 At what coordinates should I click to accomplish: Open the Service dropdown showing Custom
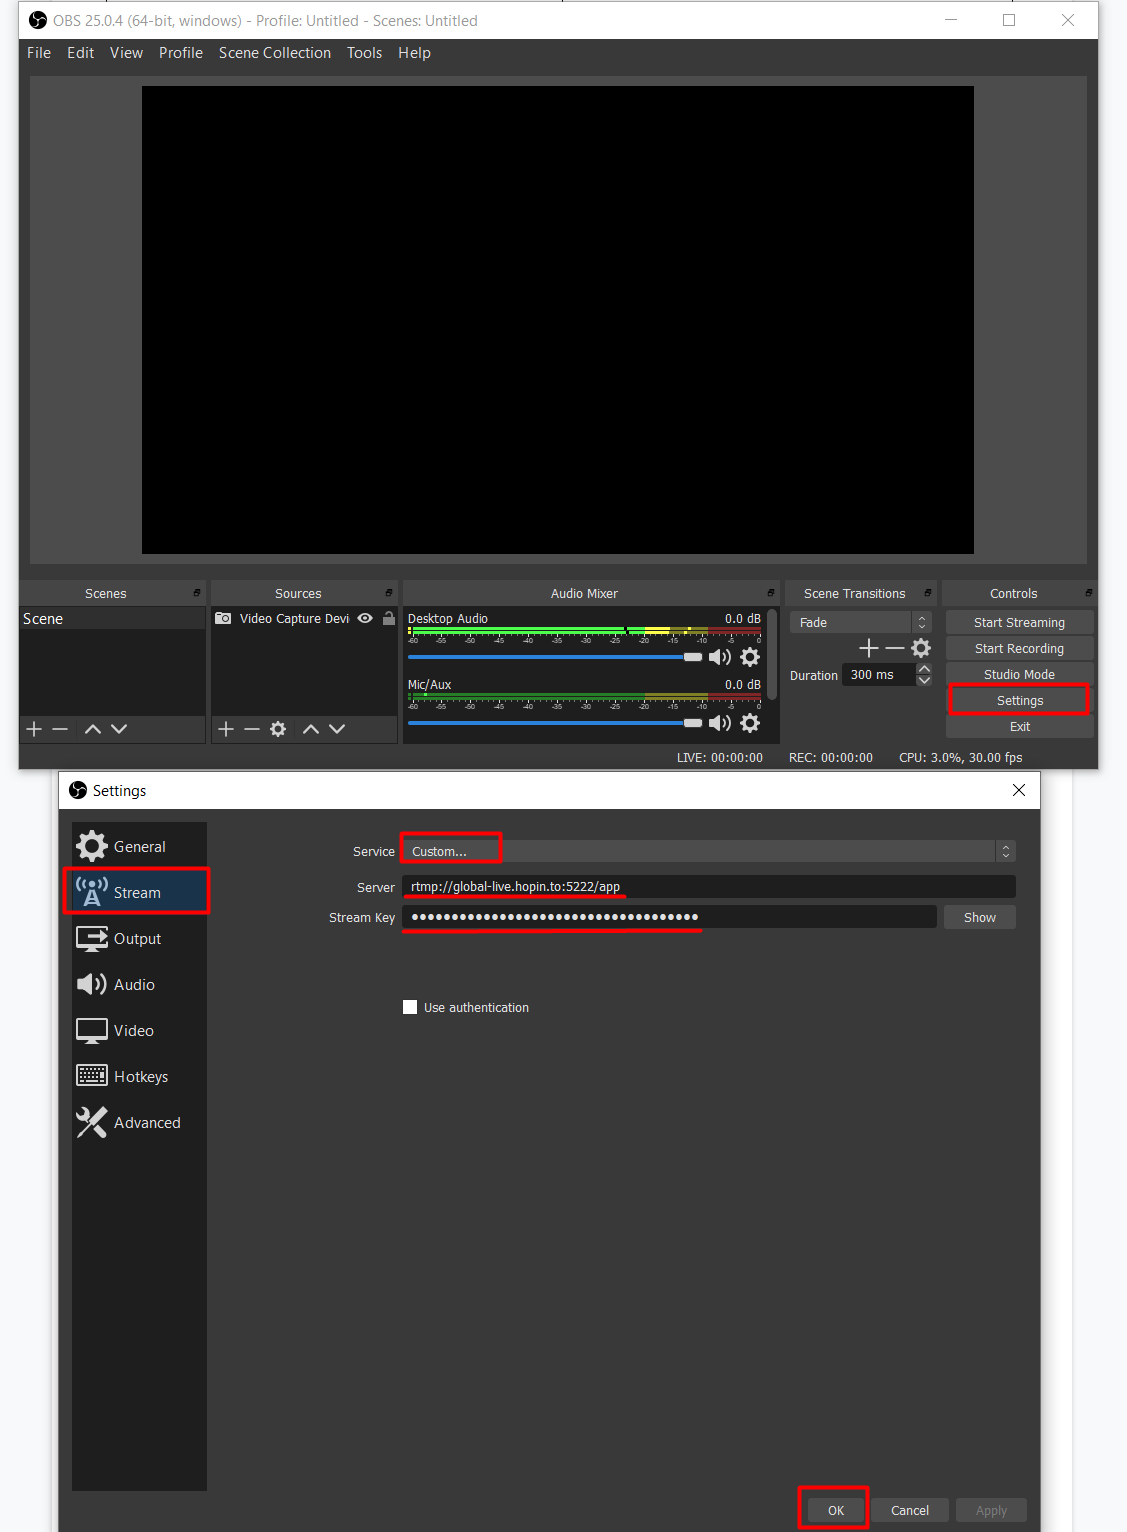point(708,851)
